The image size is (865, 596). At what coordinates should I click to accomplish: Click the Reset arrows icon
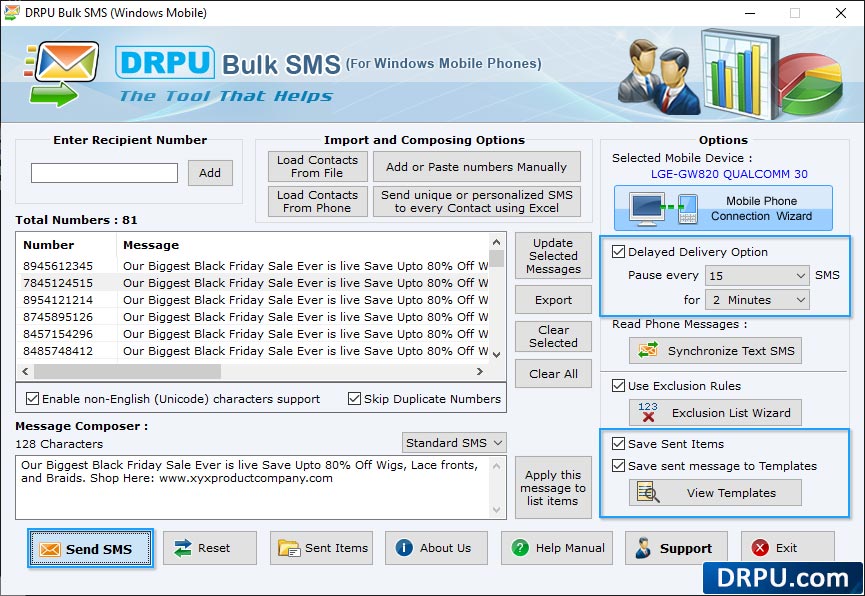tap(182, 548)
